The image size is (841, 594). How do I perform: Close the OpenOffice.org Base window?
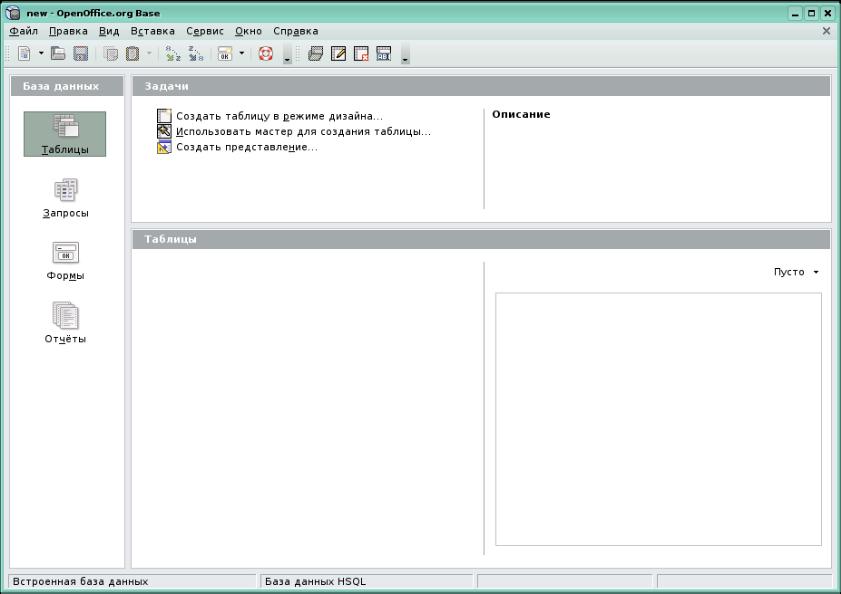(x=828, y=13)
